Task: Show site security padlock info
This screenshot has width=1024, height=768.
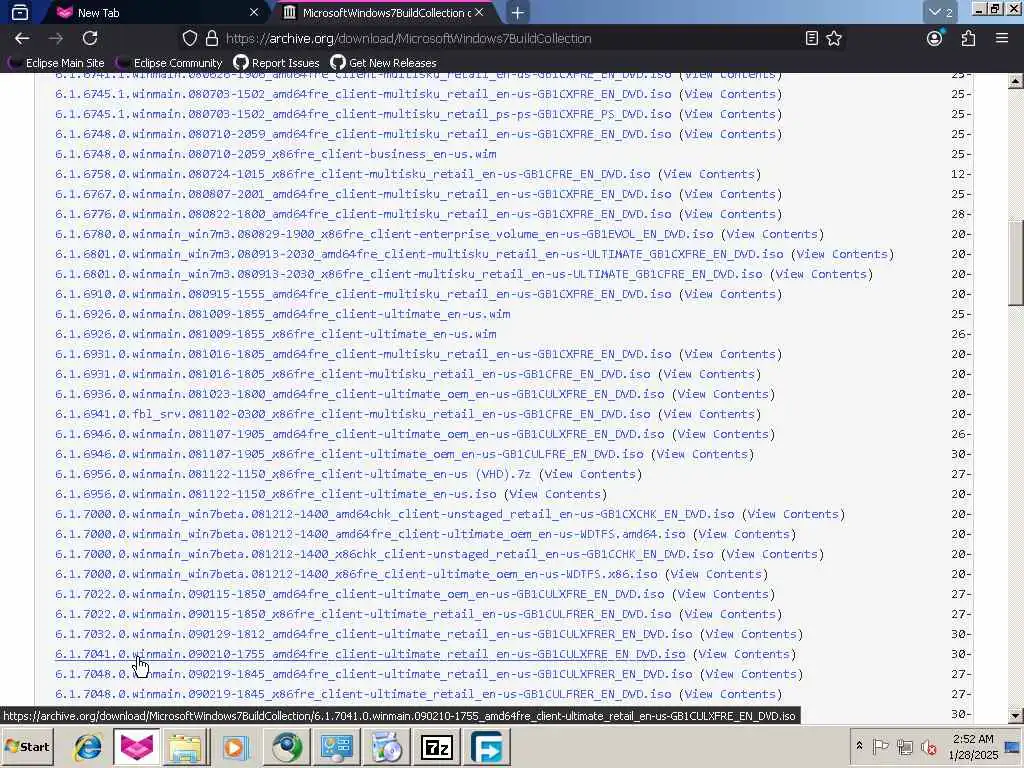Action: (x=212, y=39)
